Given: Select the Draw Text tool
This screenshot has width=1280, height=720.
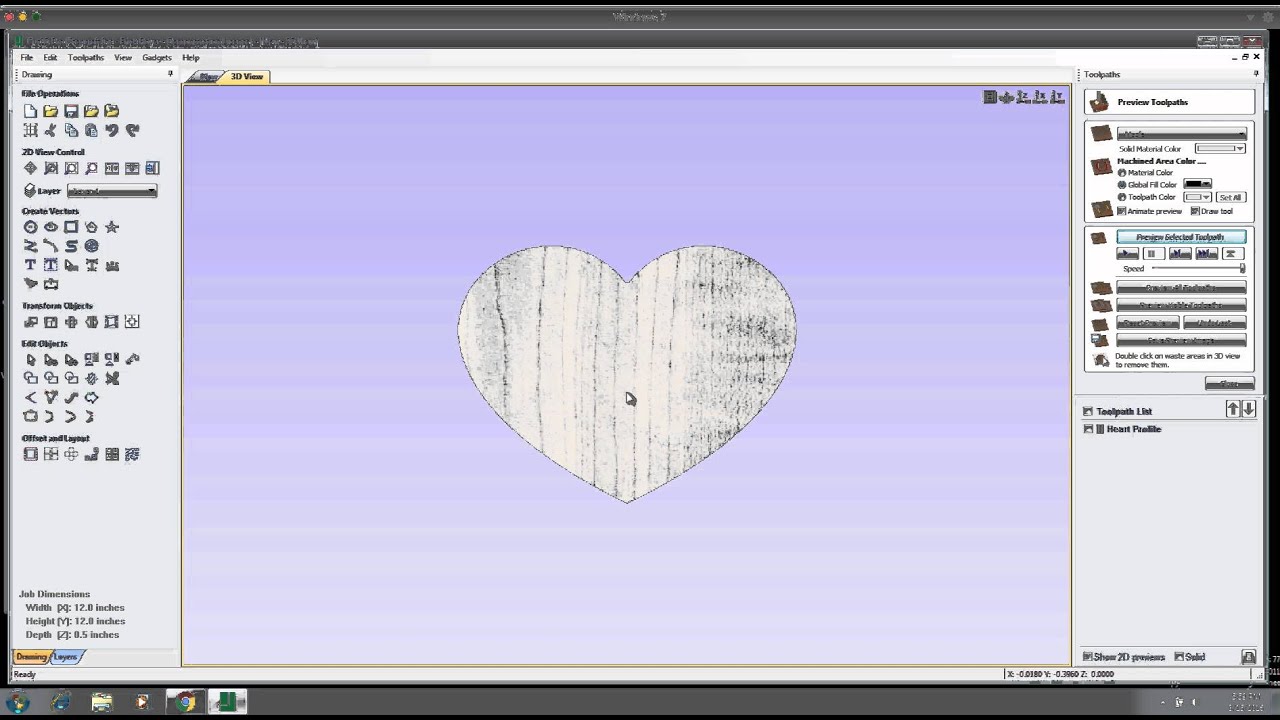Looking at the screenshot, I should (30, 265).
